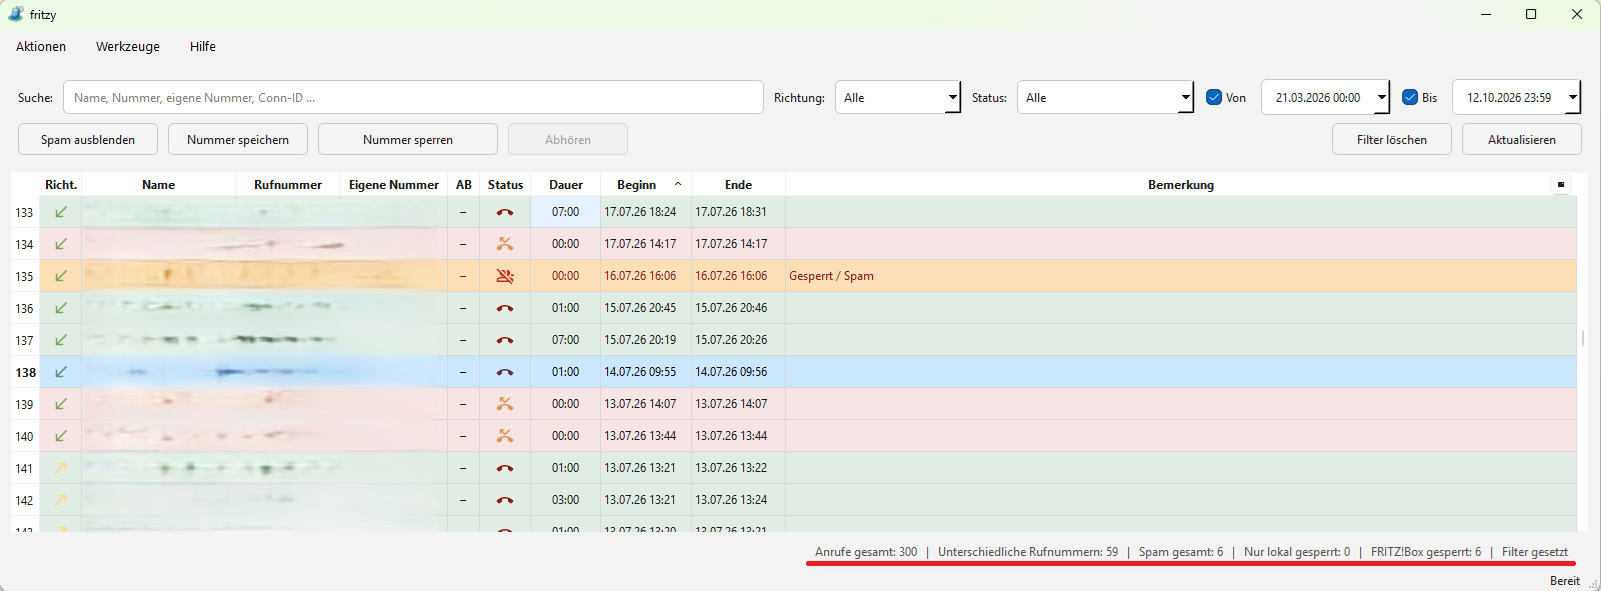Open the Werkzeuge menu
The image size is (1601, 591).
128,47
